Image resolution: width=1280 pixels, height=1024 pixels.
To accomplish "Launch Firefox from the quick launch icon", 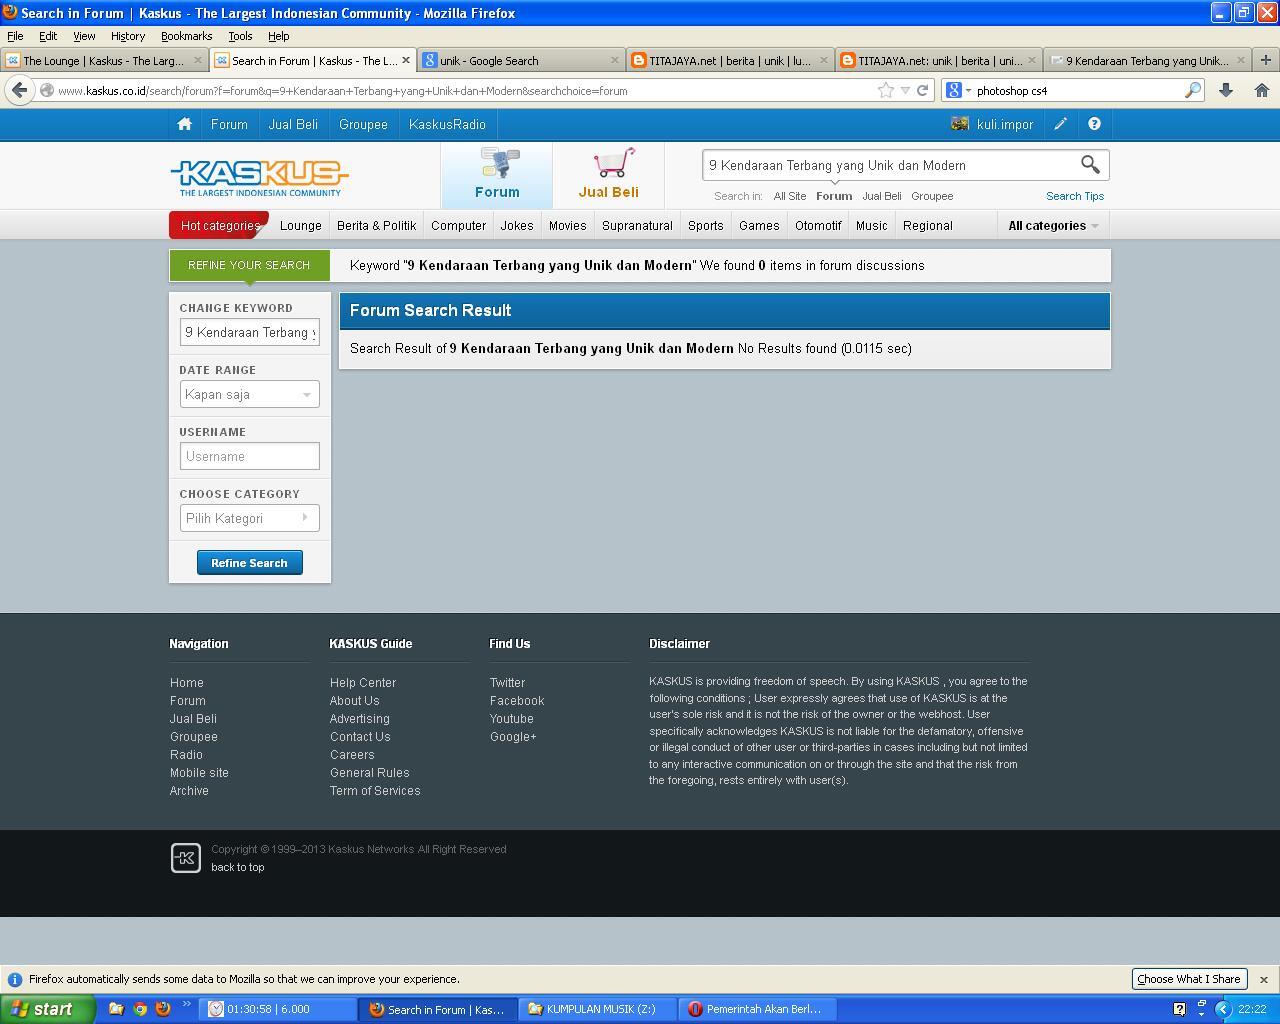I will [163, 1009].
